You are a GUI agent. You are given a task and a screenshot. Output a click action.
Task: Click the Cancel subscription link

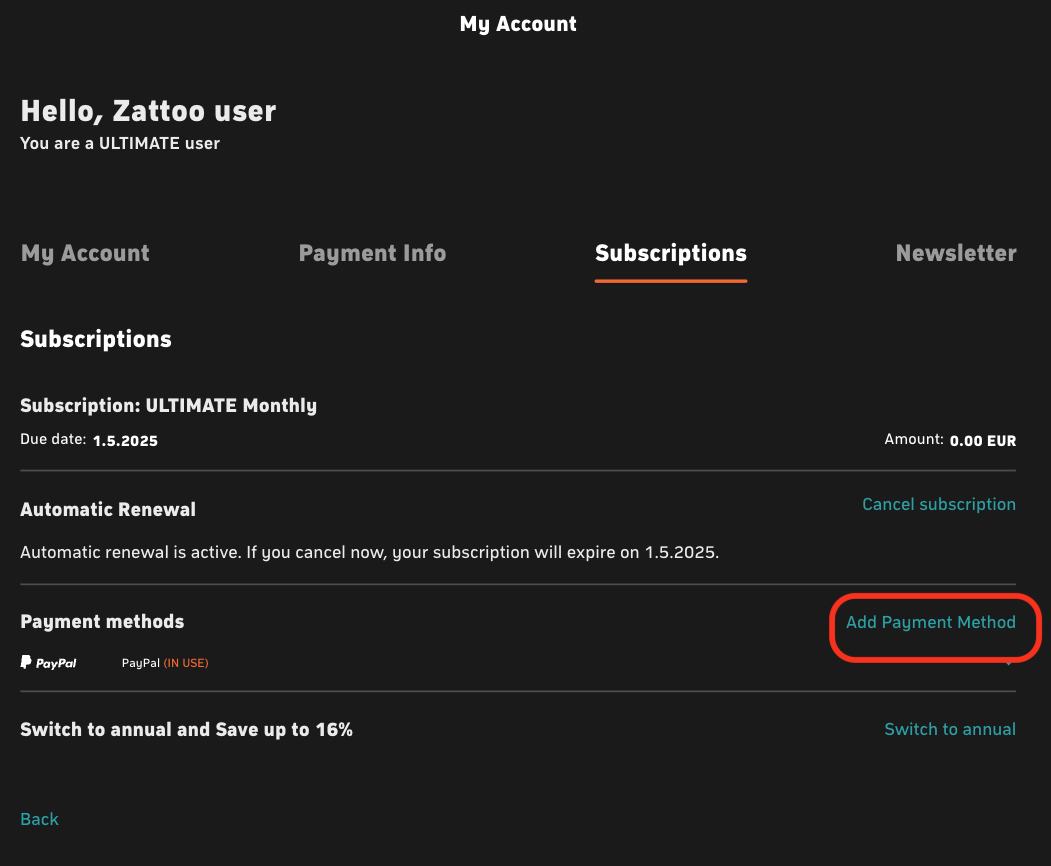938,504
